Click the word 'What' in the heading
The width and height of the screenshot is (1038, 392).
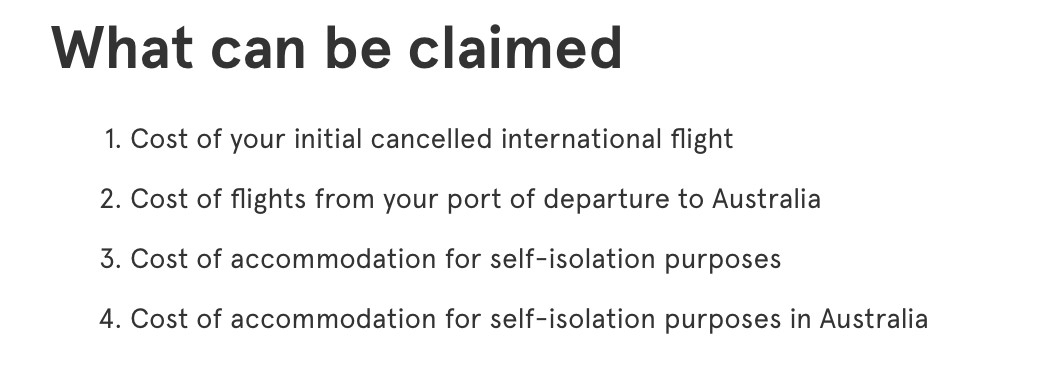point(122,48)
